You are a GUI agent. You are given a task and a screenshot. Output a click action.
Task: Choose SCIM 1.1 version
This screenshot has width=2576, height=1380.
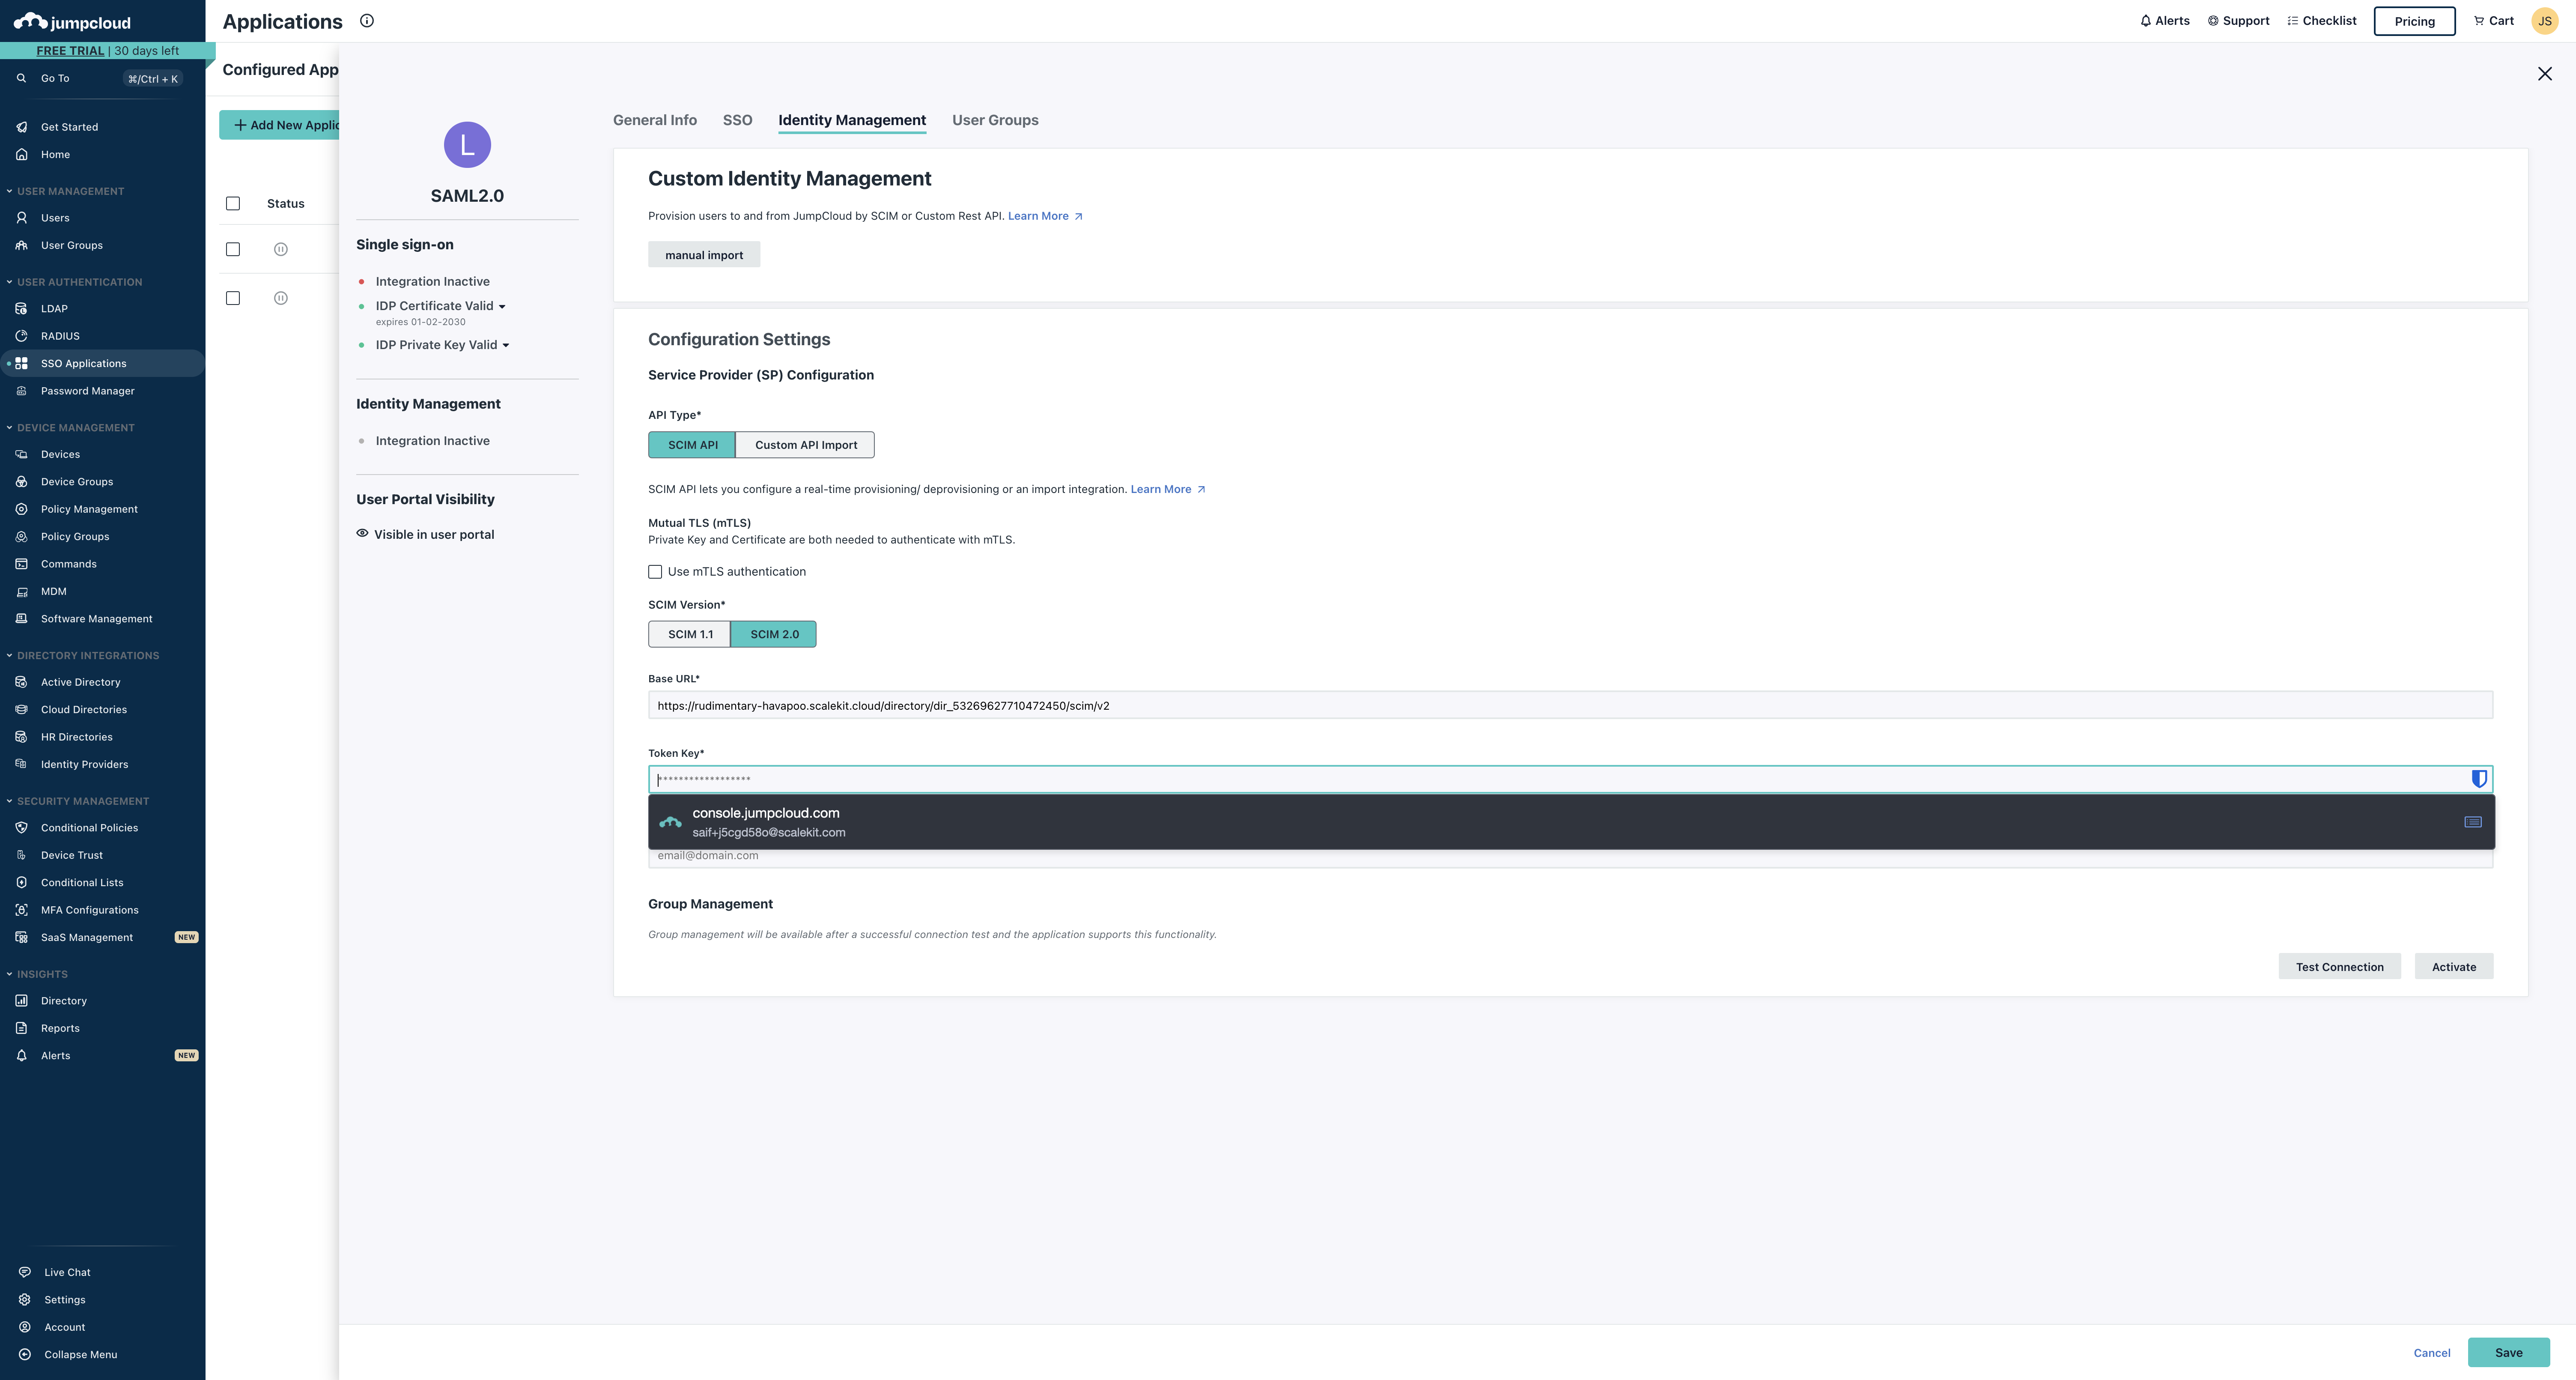(690, 634)
